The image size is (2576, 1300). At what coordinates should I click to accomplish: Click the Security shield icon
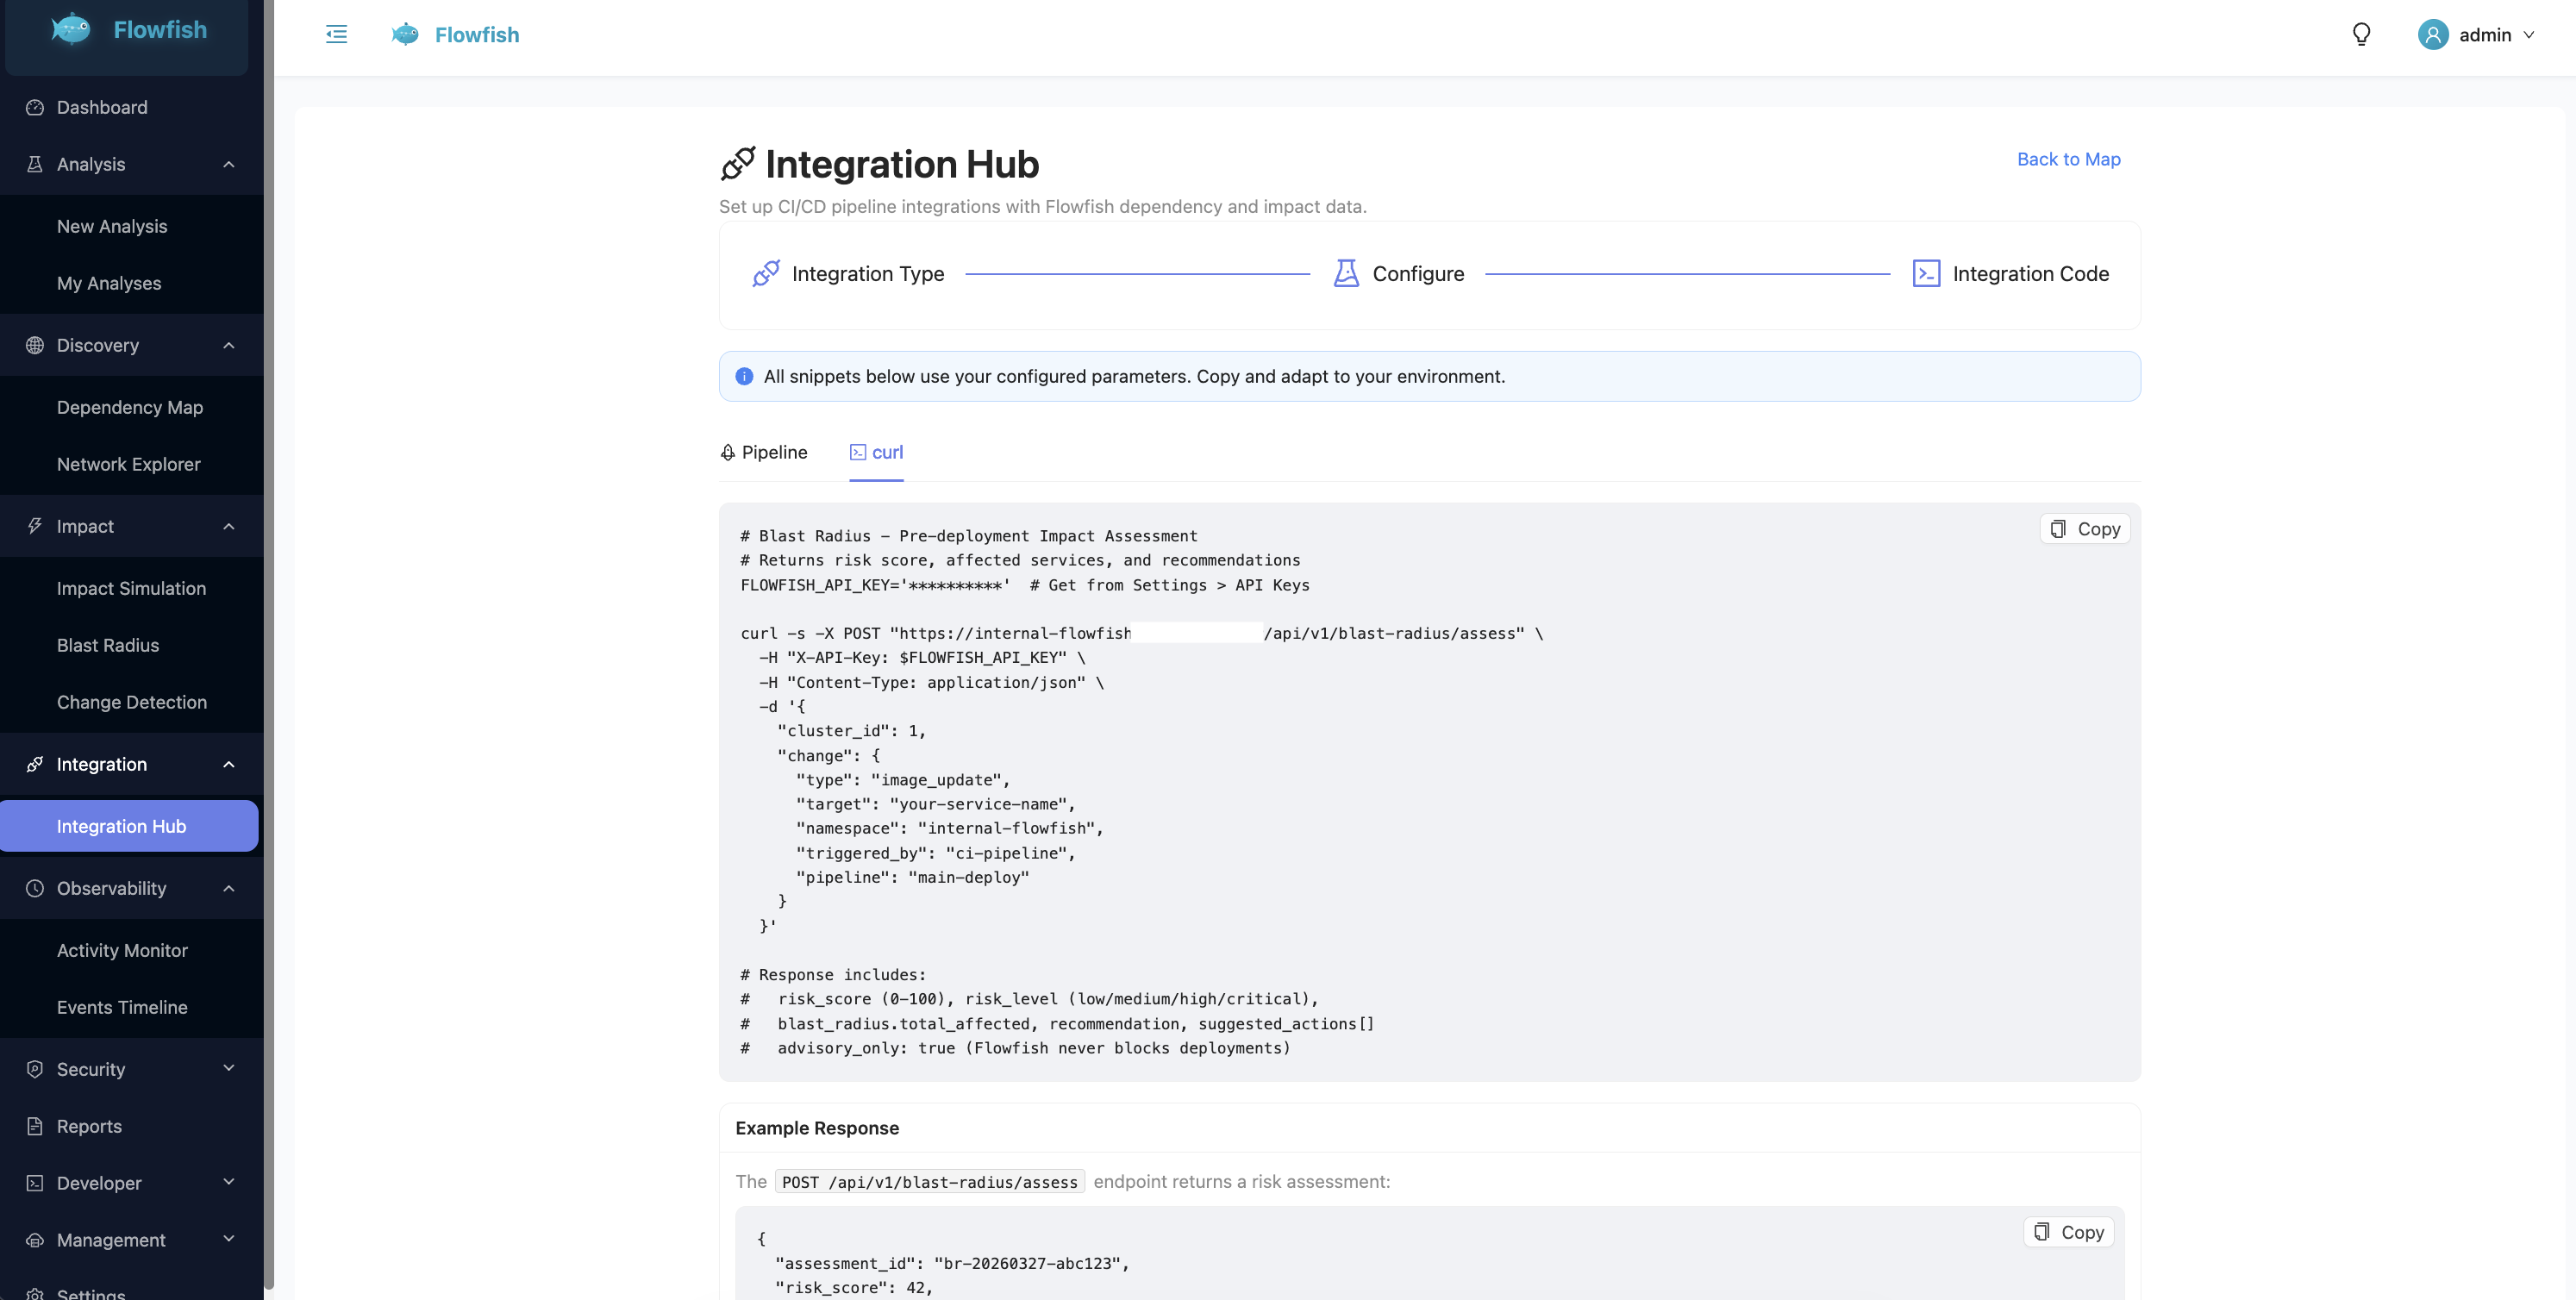(35, 1069)
